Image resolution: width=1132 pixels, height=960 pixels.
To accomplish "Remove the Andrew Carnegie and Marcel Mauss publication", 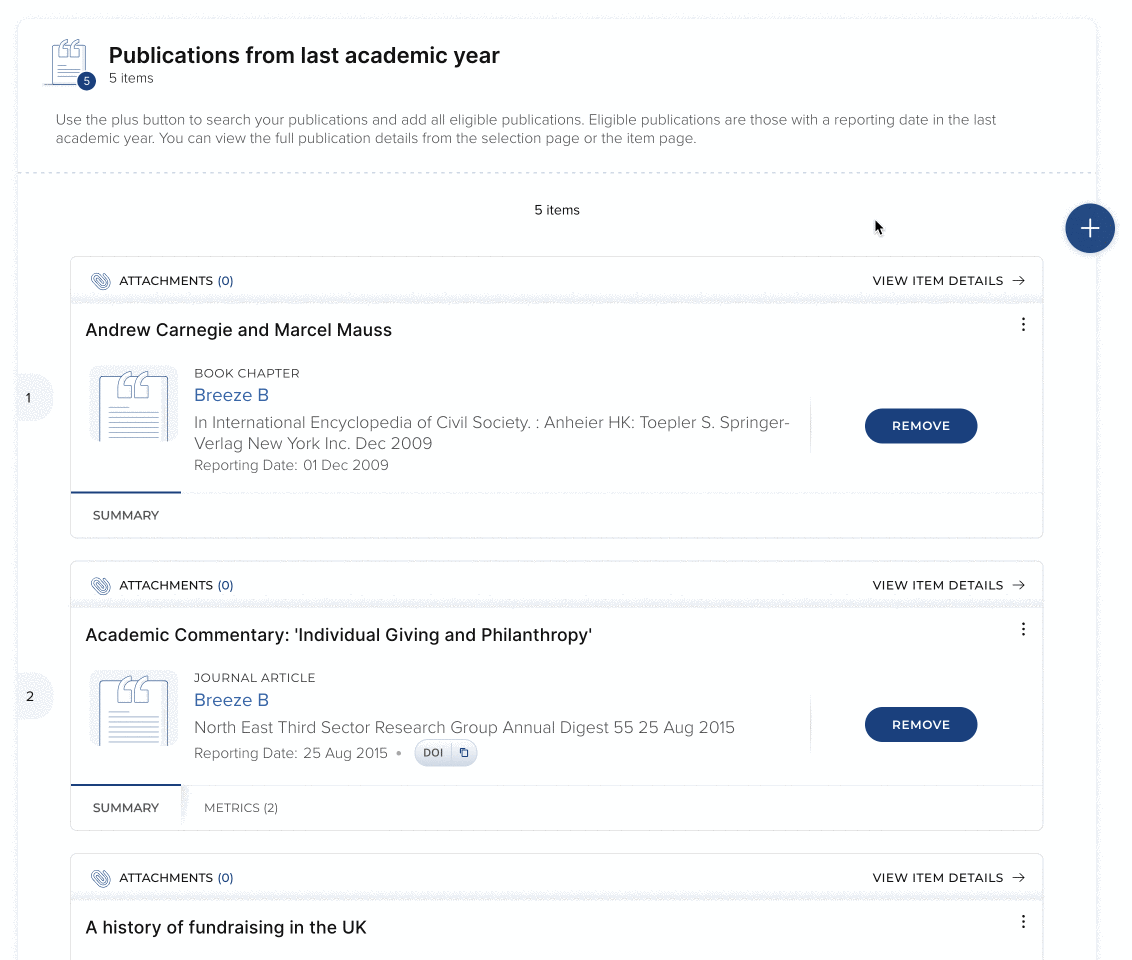I will (920, 426).
